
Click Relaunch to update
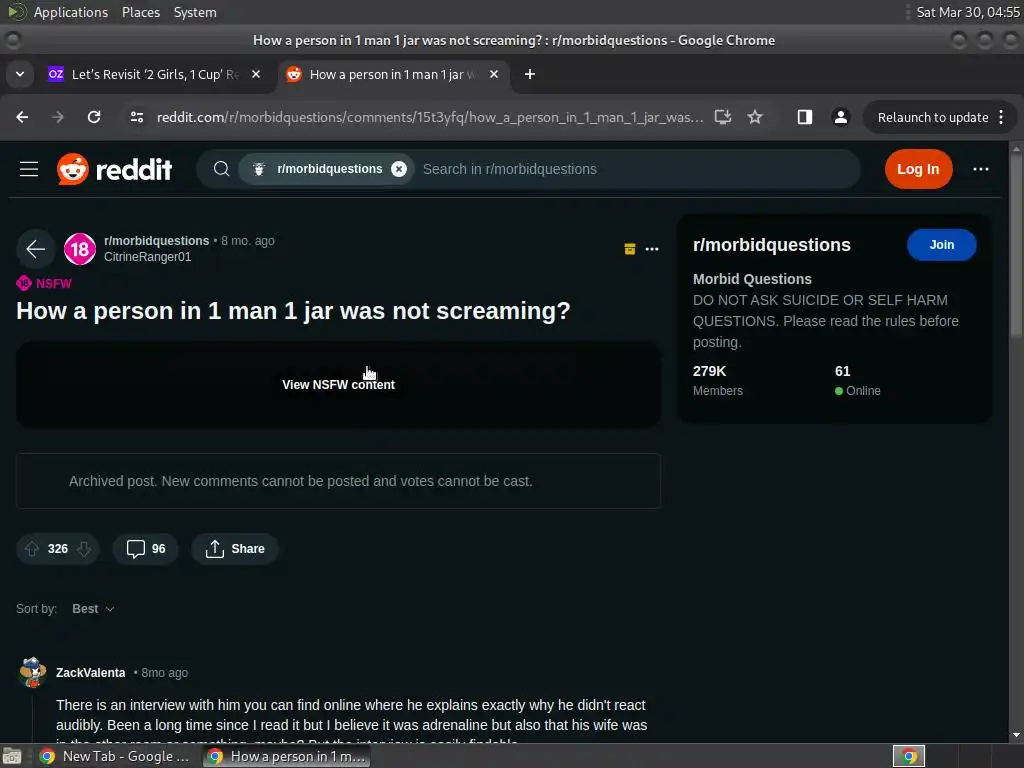(933, 118)
